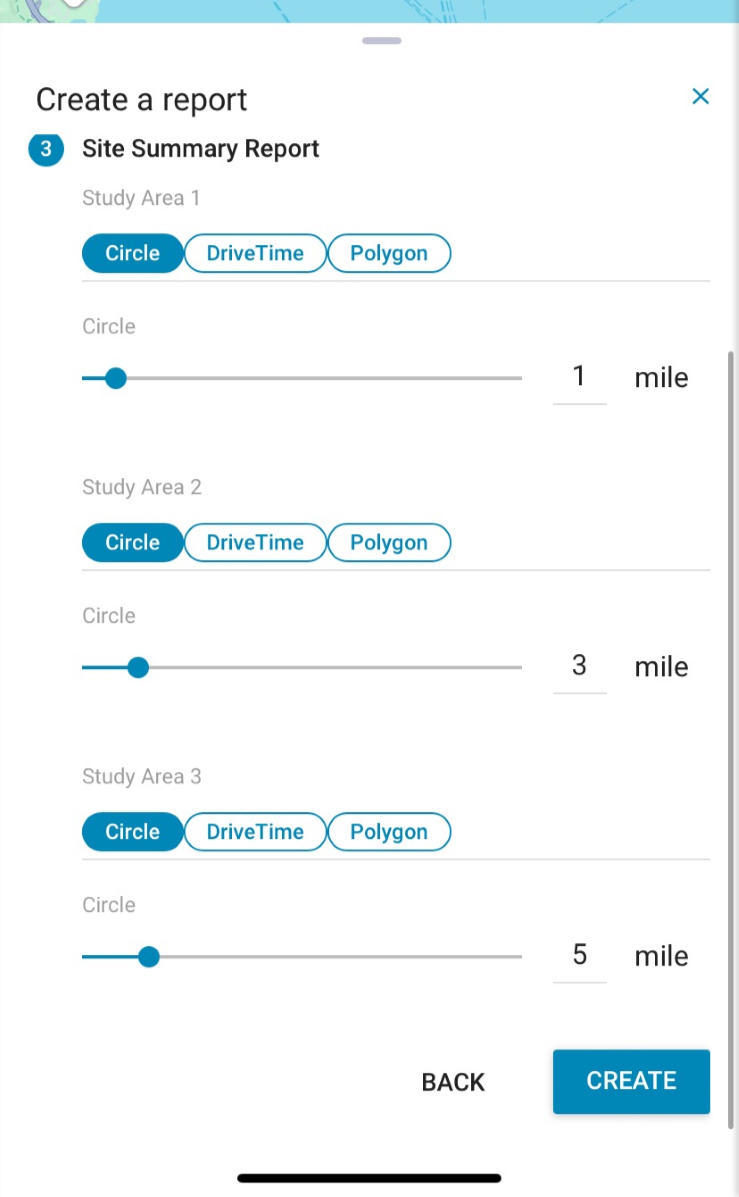Tap the sheet drag handle at top

click(x=382, y=41)
